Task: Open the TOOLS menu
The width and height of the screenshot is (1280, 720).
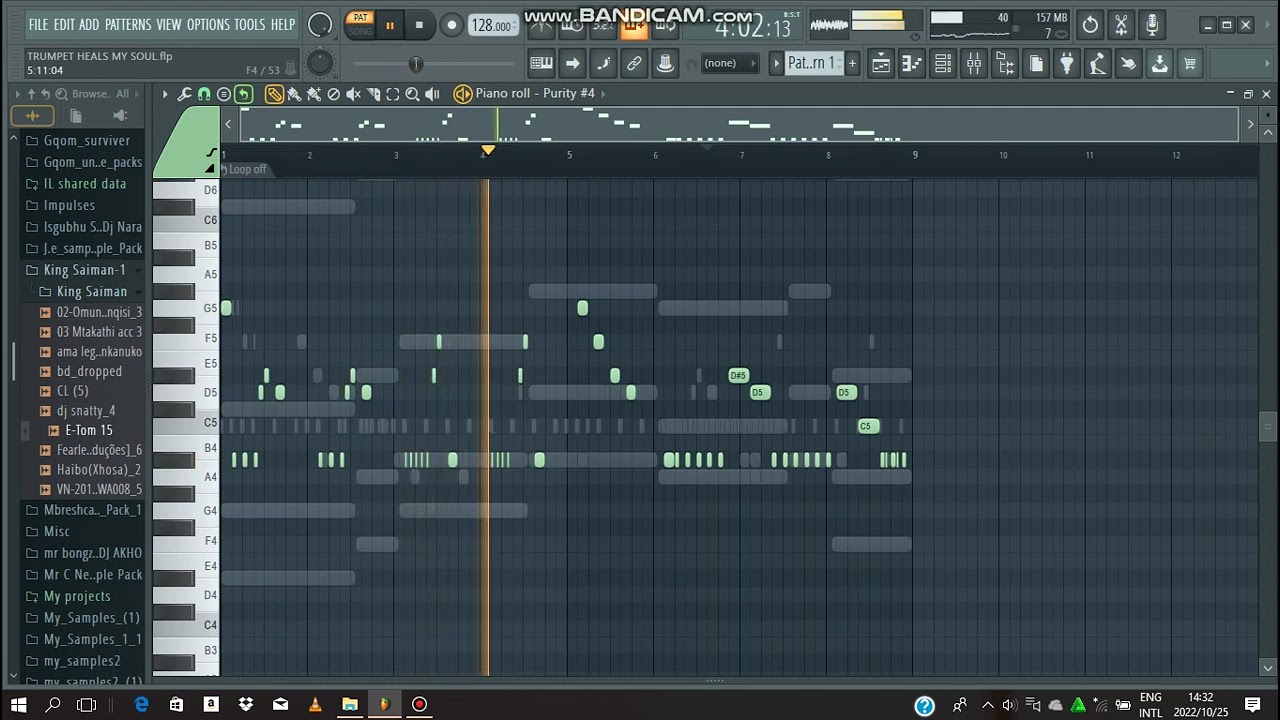Action: point(250,25)
